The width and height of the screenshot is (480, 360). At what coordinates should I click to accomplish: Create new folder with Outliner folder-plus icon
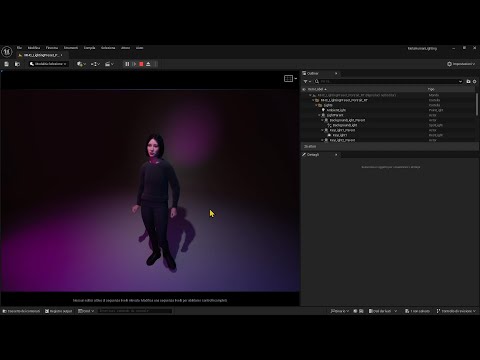pyautogui.click(x=468, y=81)
